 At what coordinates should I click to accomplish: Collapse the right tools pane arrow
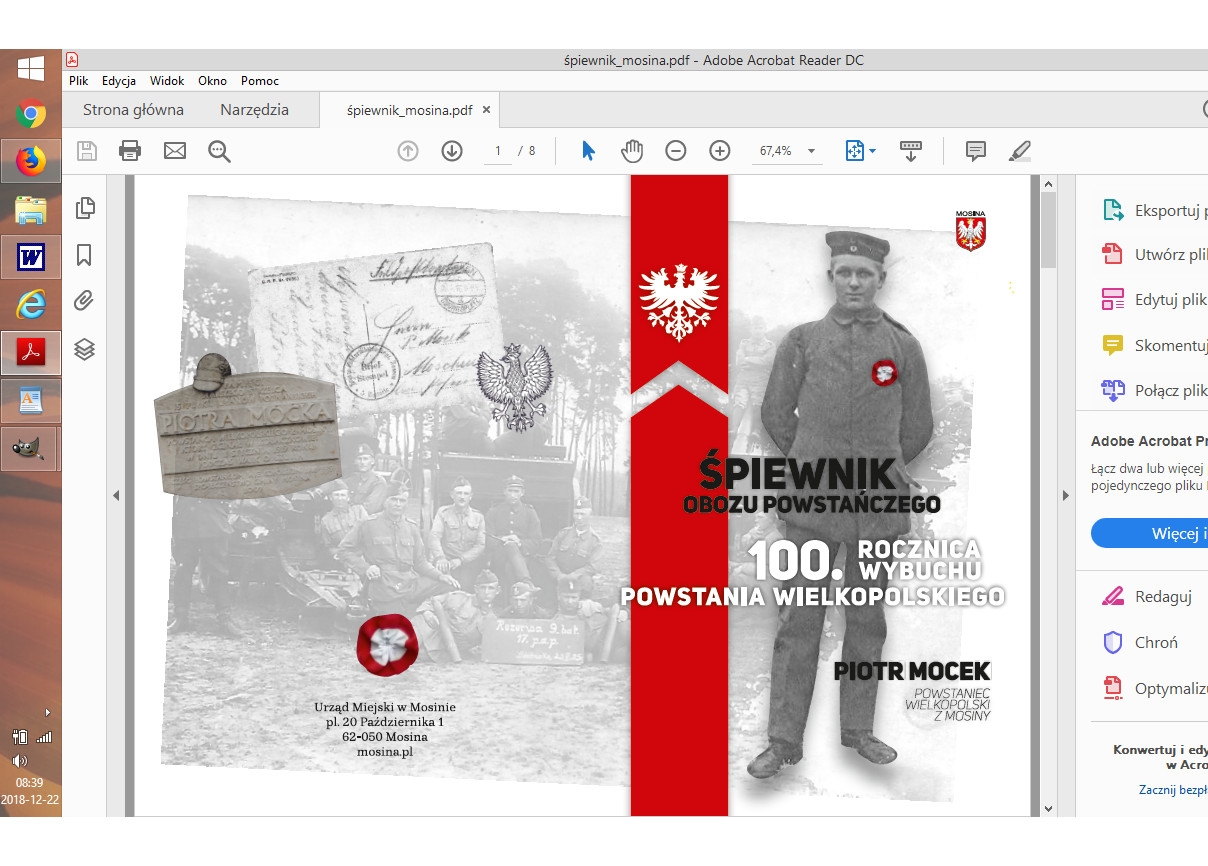[1065, 495]
